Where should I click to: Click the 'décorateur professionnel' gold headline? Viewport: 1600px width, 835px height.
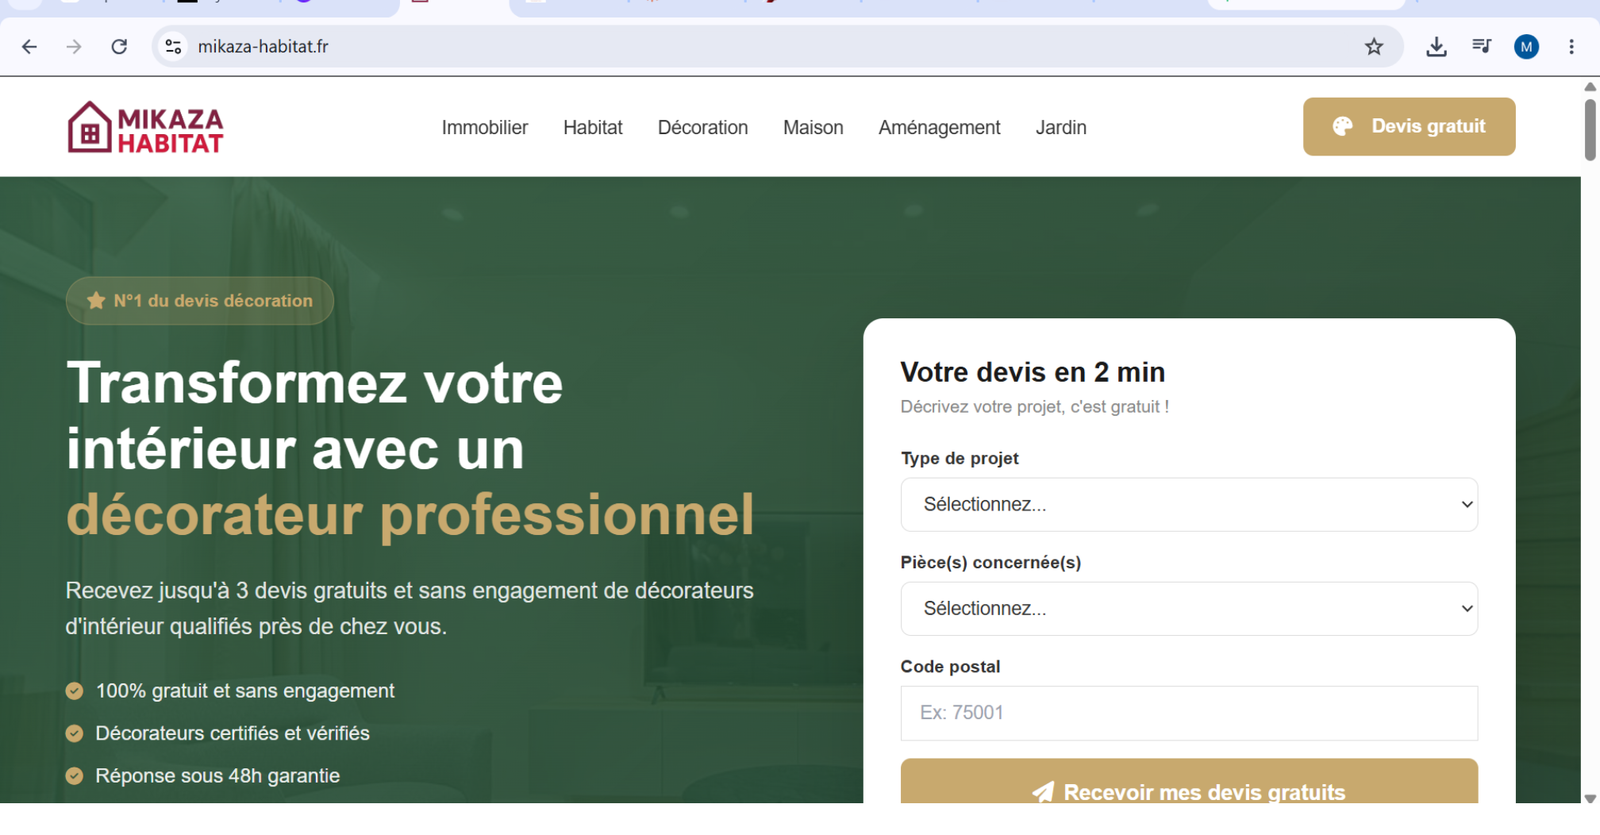pyautogui.click(x=410, y=514)
